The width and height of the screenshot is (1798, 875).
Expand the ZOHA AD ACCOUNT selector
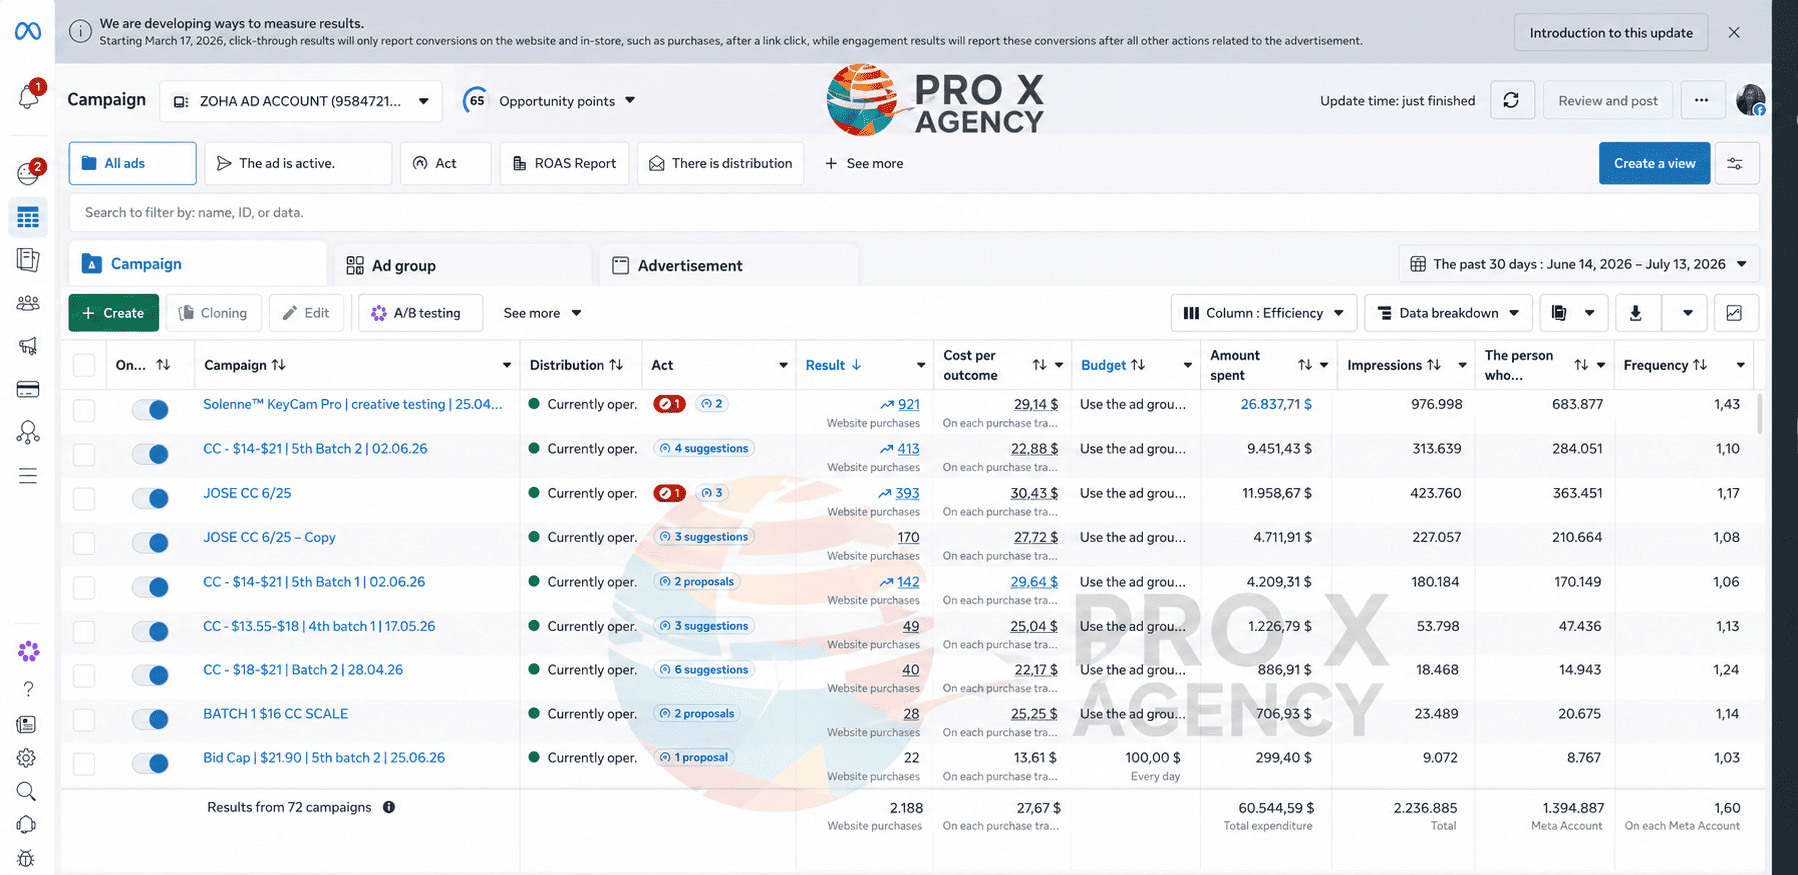[300, 101]
